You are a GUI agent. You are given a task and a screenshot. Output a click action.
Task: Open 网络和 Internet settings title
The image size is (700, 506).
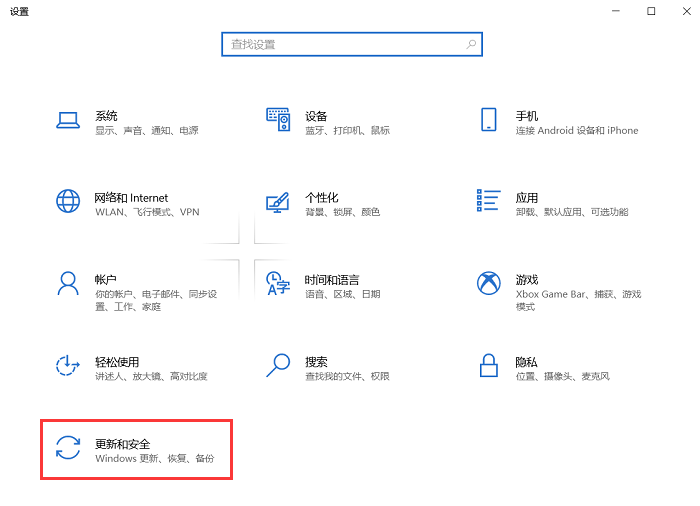(131, 198)
